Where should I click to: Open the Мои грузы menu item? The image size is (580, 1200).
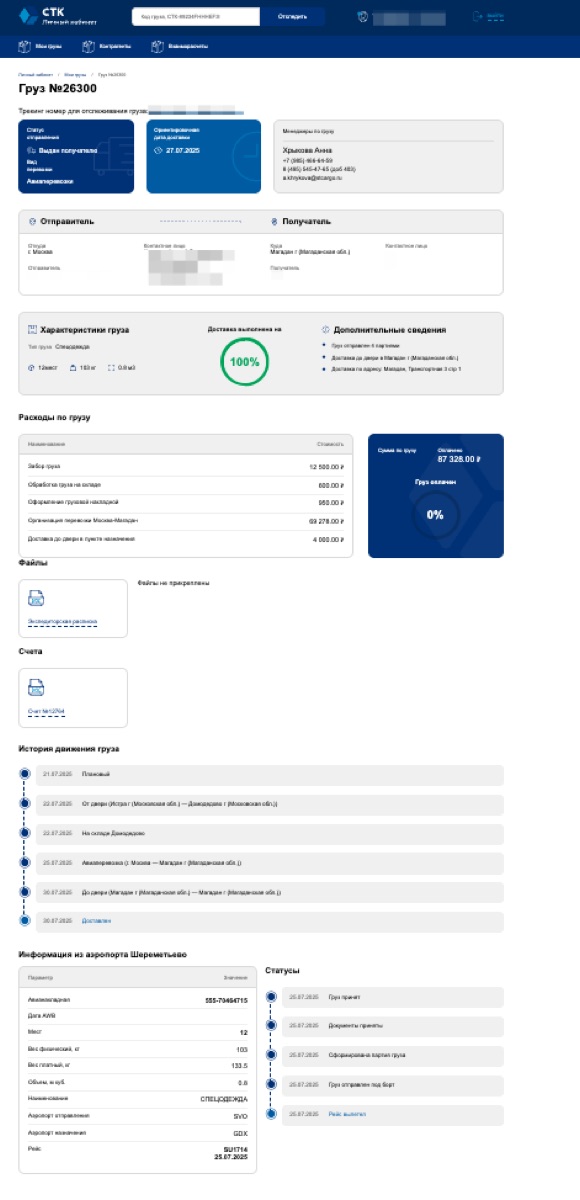point(49,46)
